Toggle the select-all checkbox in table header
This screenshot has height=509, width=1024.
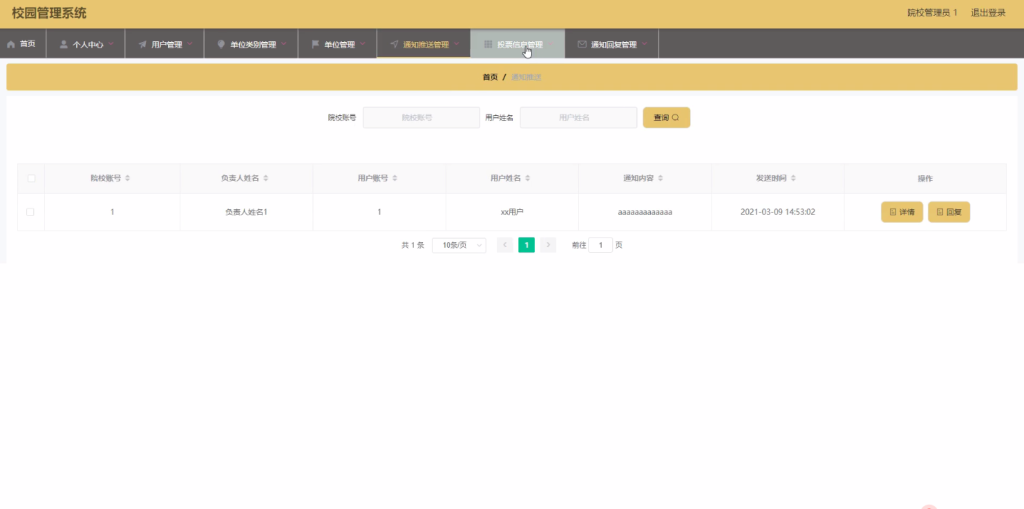click(x=31, y=178)
